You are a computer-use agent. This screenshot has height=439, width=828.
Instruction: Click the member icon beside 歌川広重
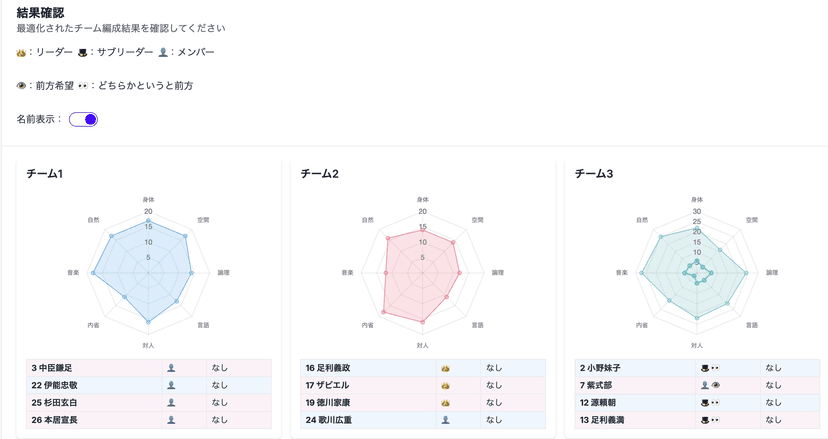click(445, 420)
